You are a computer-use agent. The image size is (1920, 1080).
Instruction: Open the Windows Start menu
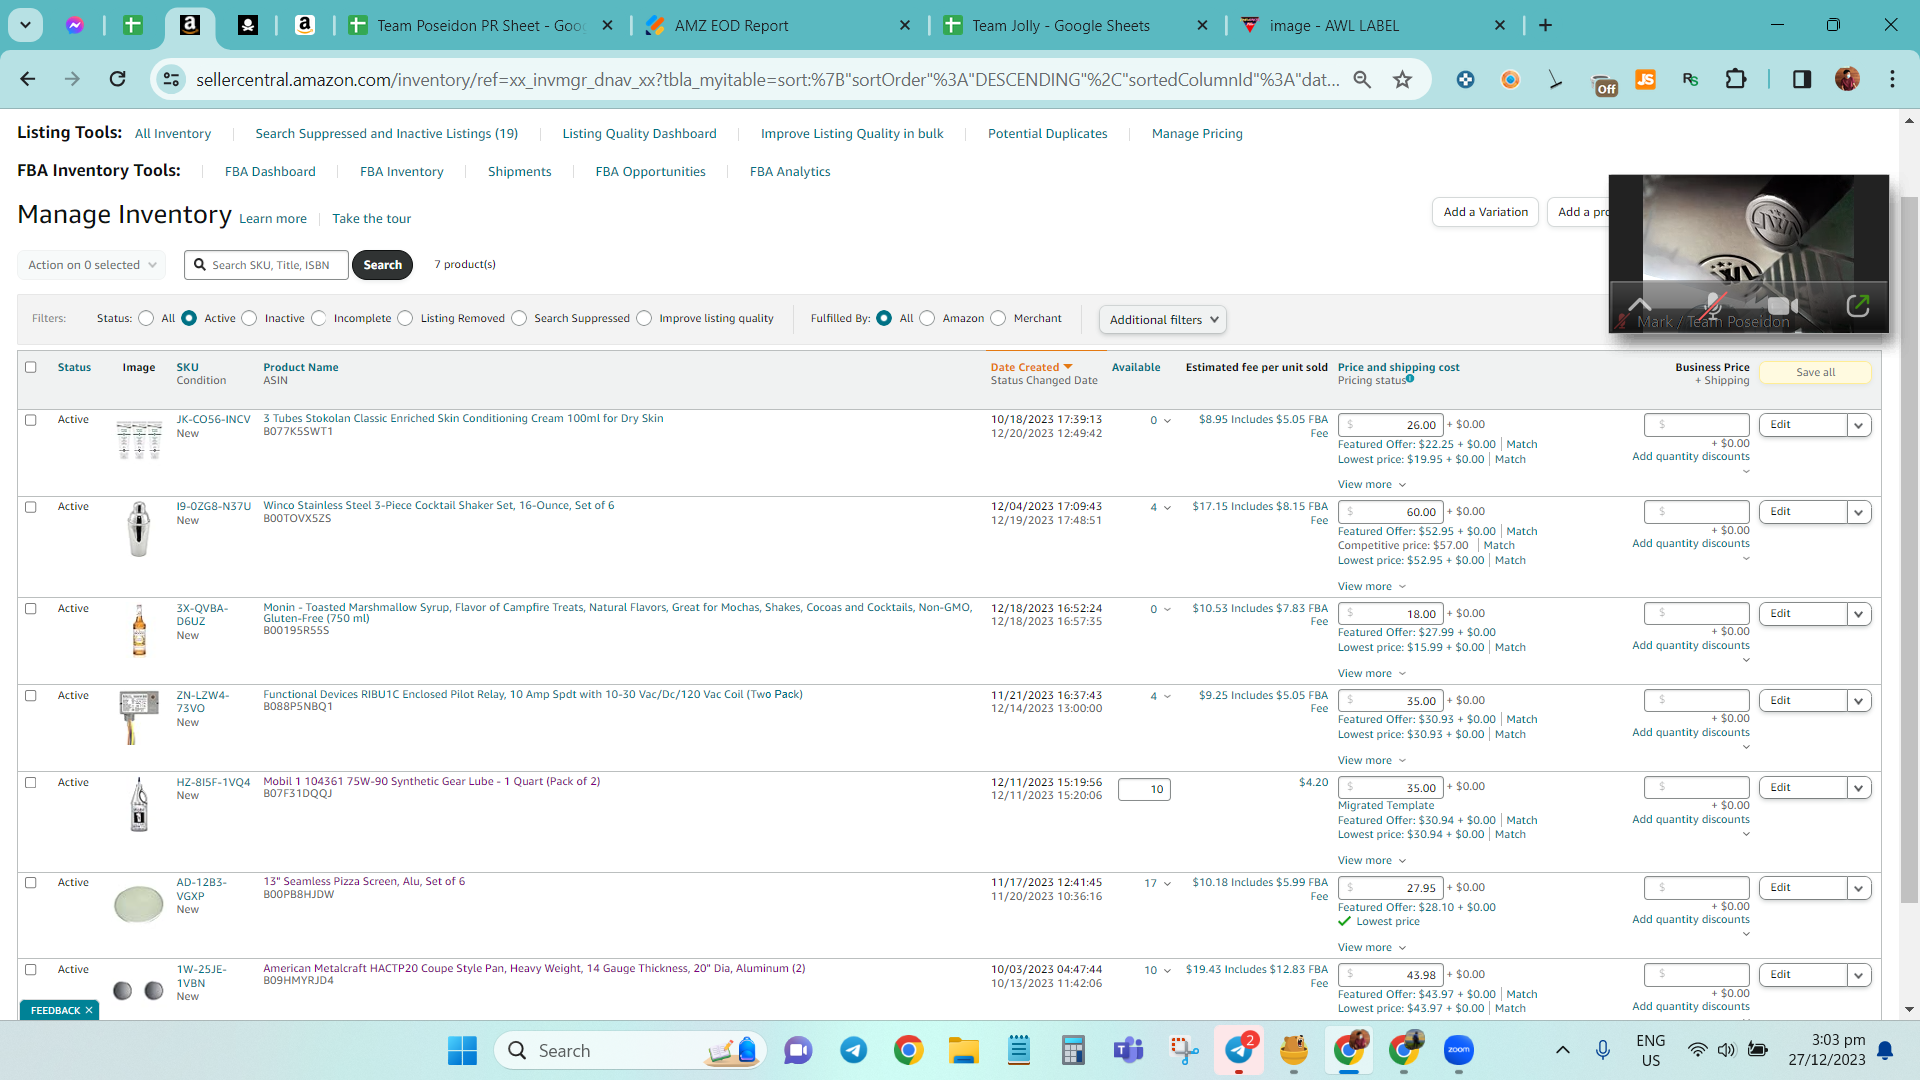pyautogui.click(x=462, y=1050)
